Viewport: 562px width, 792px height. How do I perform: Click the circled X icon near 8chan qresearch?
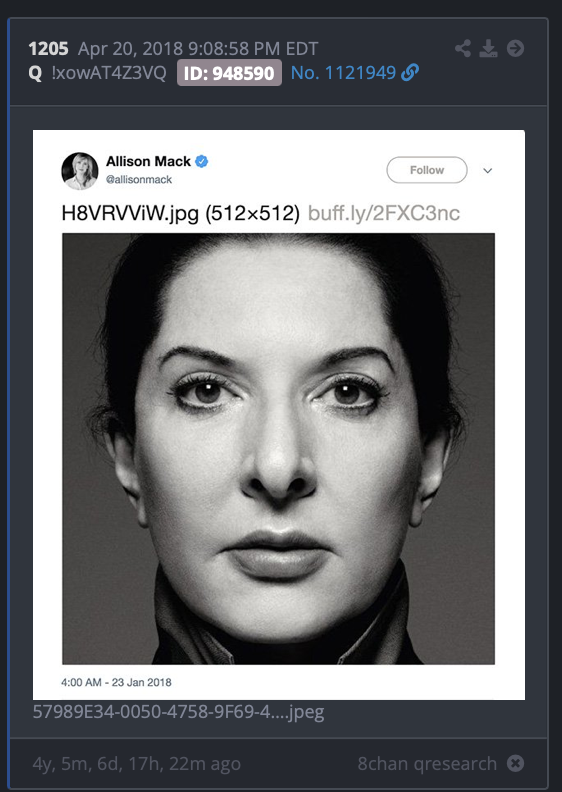point(515,763)
